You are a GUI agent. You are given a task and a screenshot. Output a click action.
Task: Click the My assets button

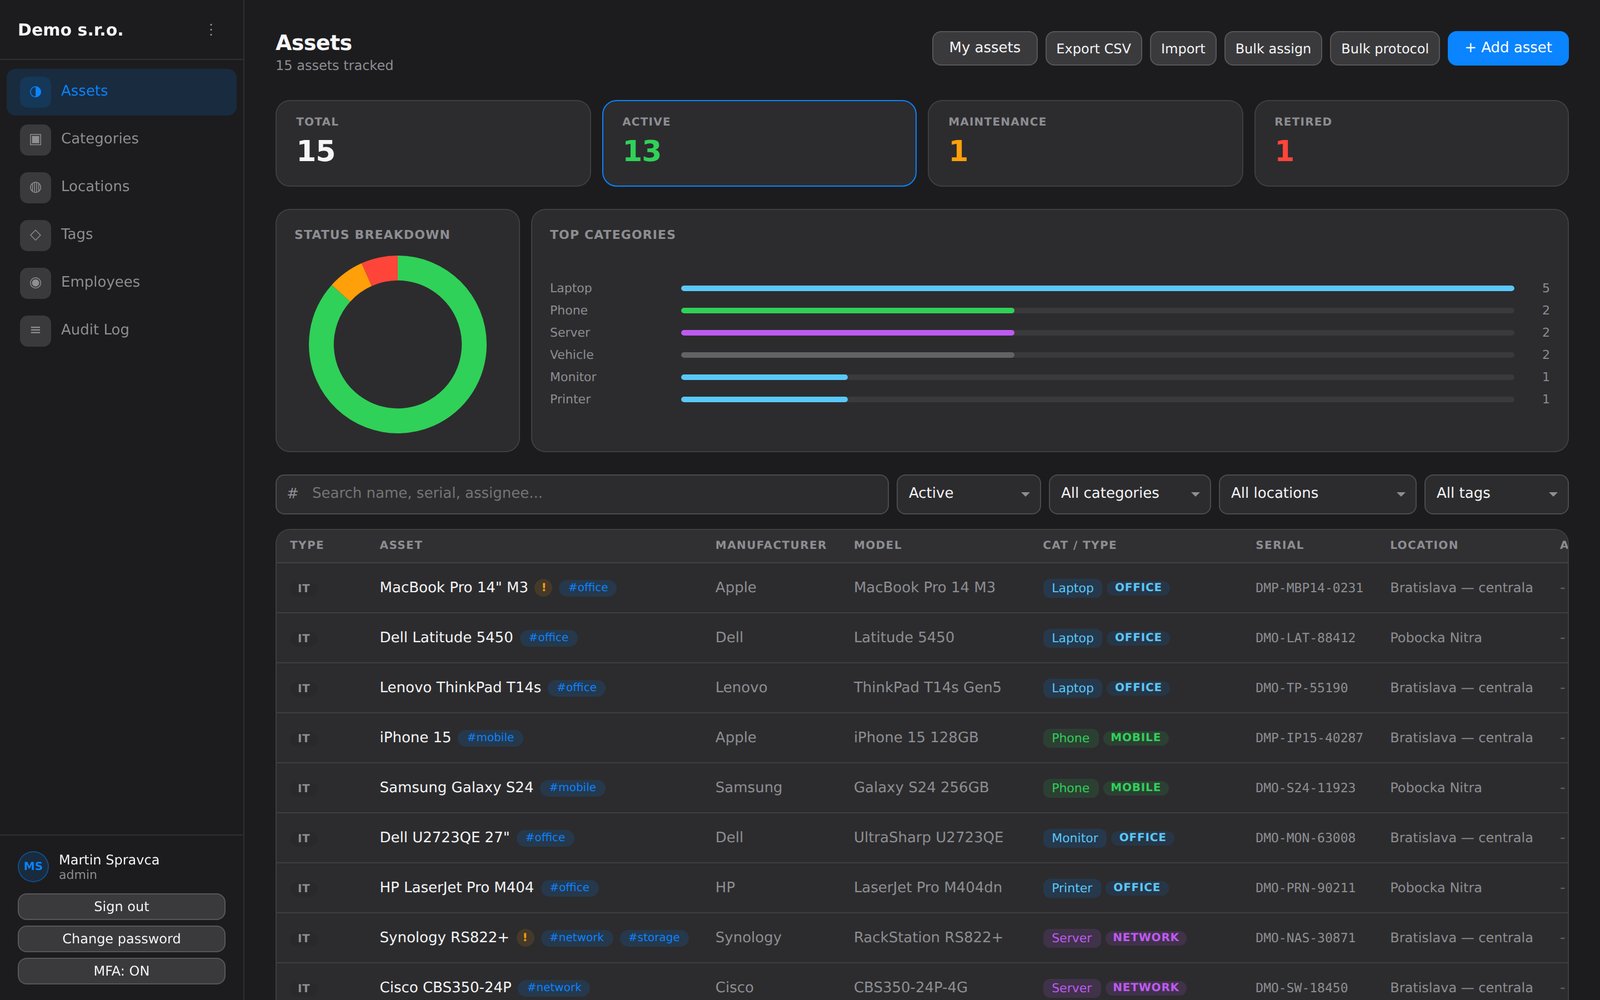pyautogui.click(x=985, y=48)
